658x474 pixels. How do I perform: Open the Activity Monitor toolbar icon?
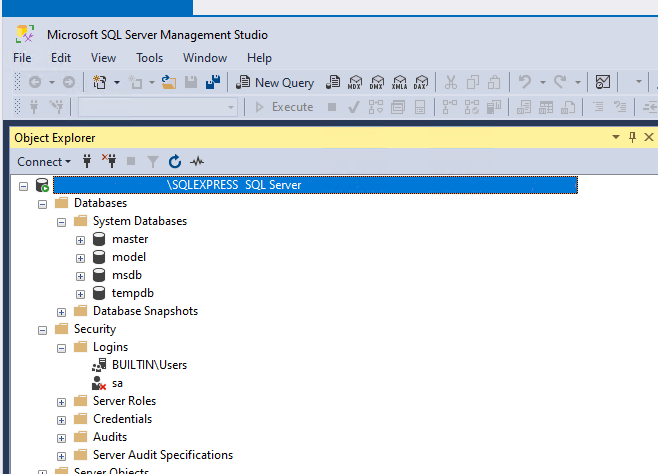[x=603, y=82]
